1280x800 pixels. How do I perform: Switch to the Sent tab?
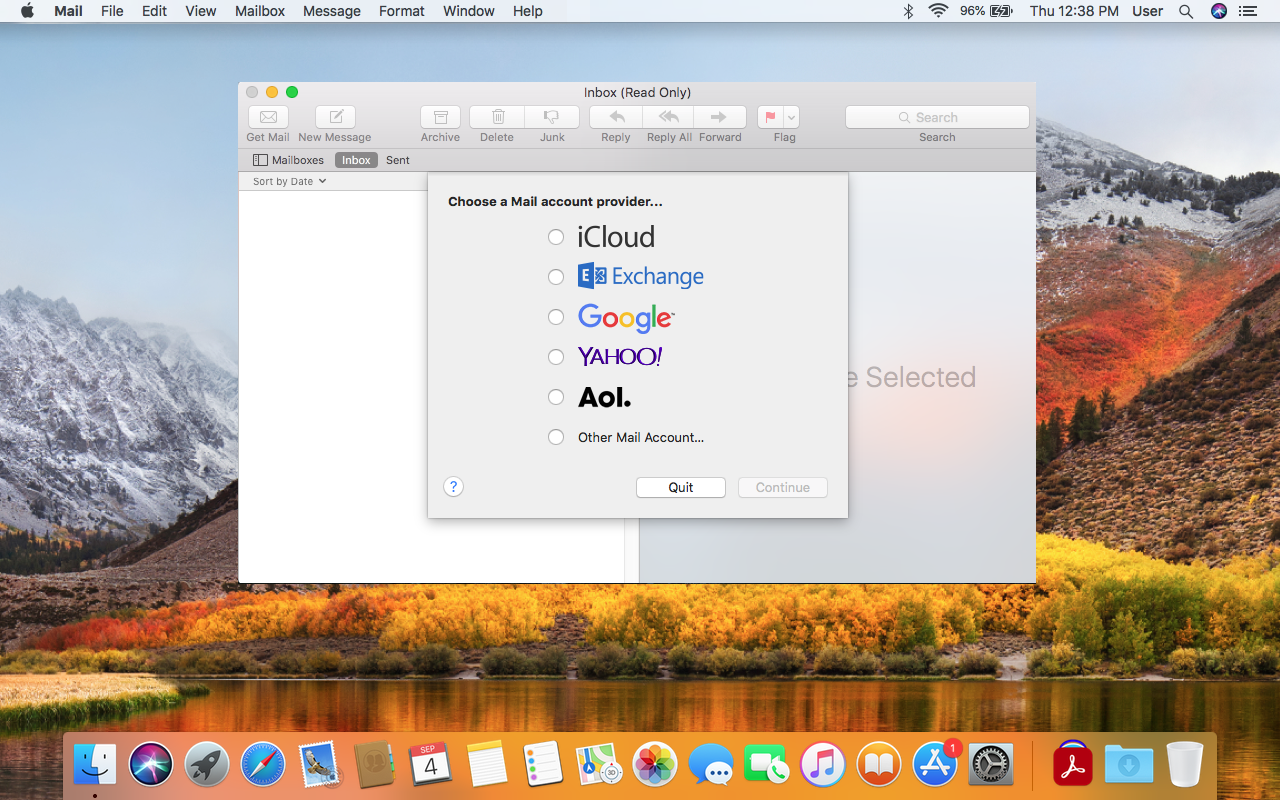click(x=398, y=160)
